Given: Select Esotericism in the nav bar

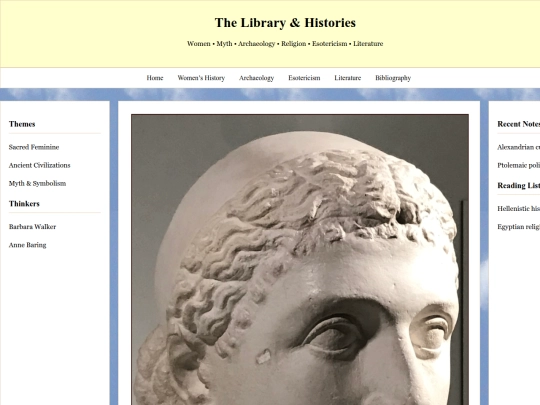Looking at the screenshot, I should click(304, 78).
